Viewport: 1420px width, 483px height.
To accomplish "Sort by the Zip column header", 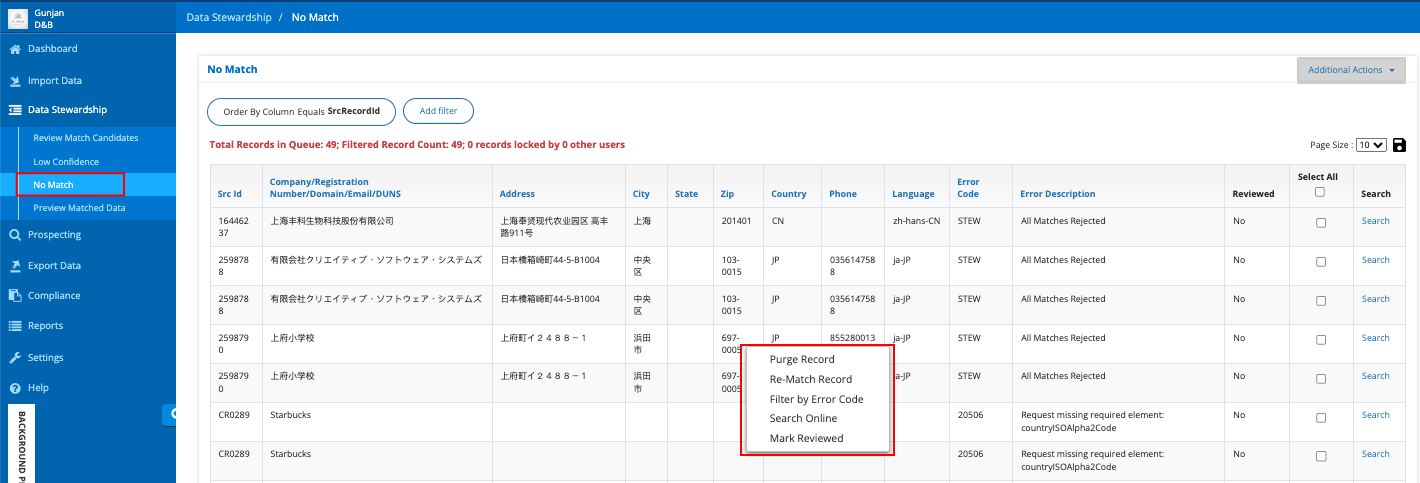I will (x=727, y=194).
